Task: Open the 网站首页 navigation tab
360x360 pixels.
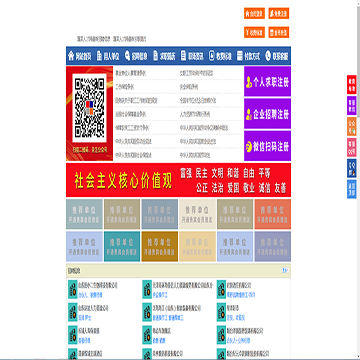Action: click(x=80, y=56)
